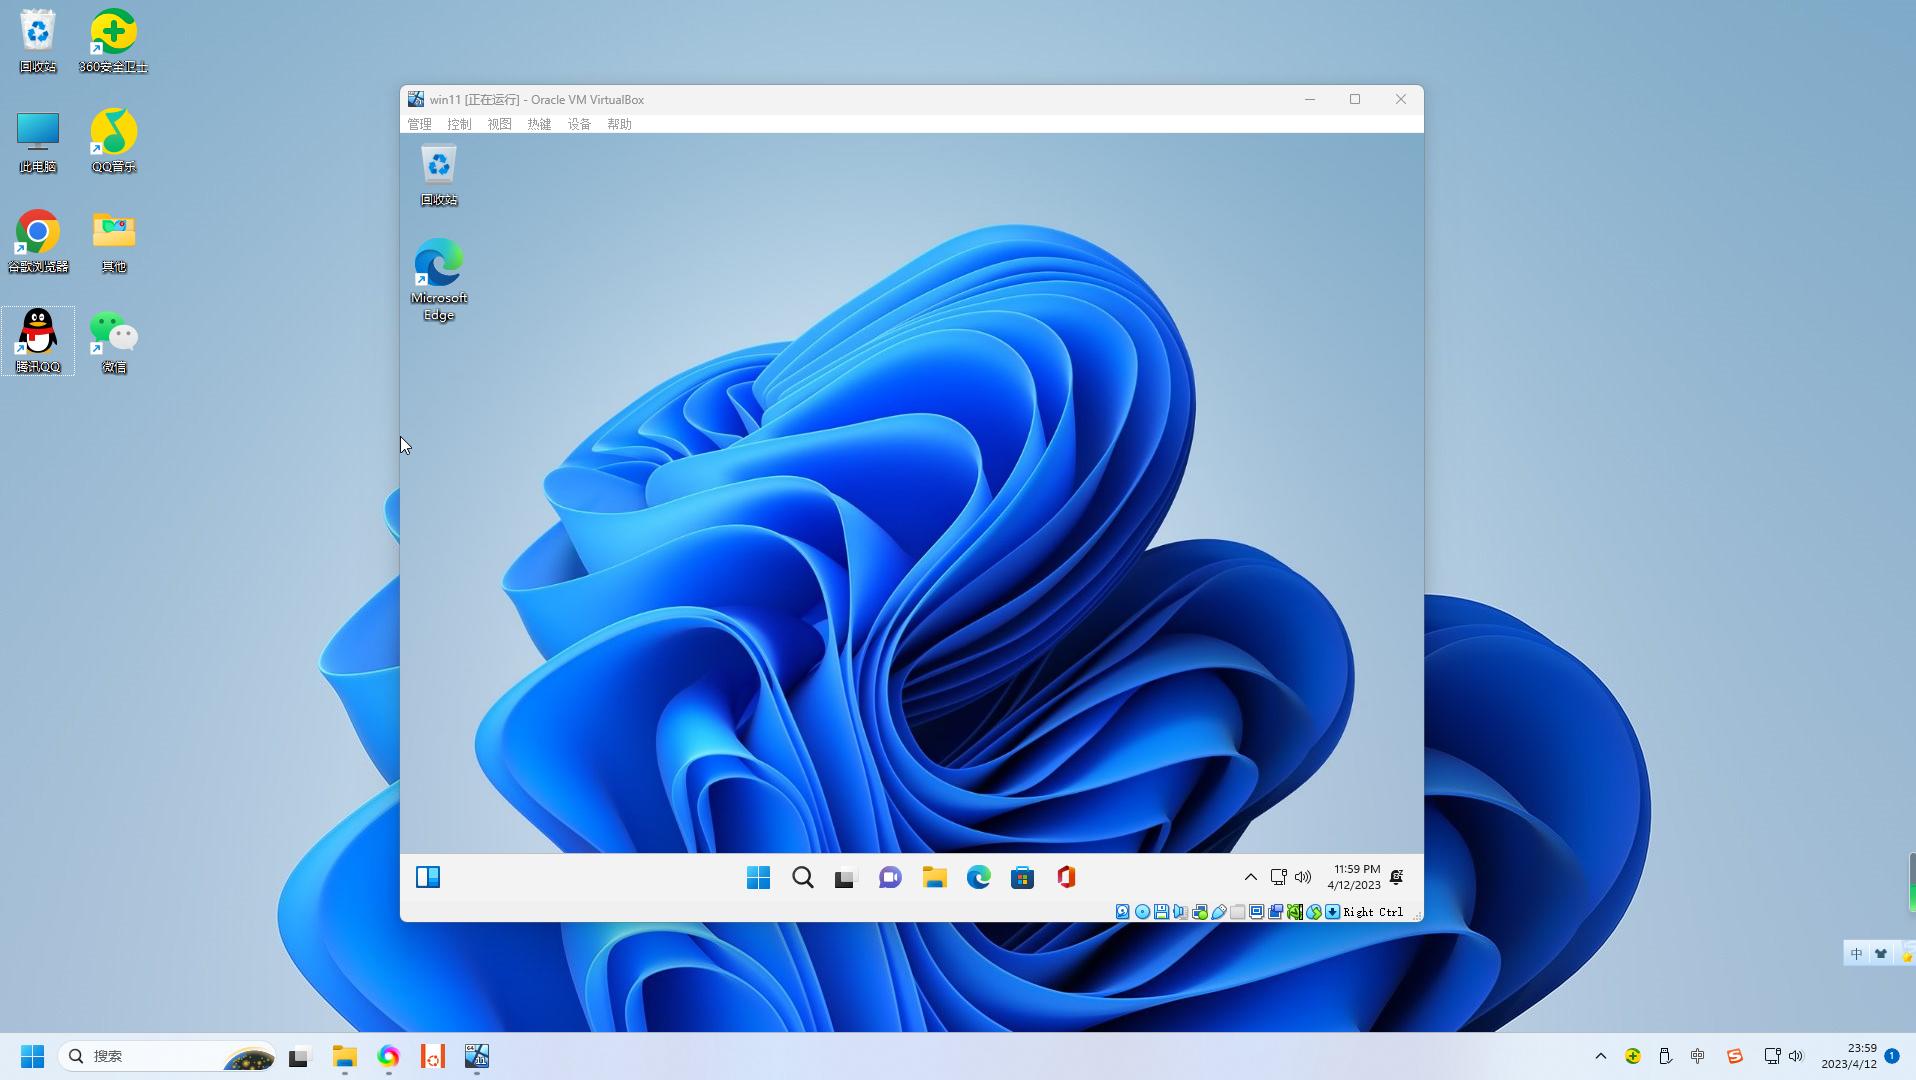Toggle the host tray IME language indicator
The image size is (1916, 1080).
[x=1697, y=1056]
